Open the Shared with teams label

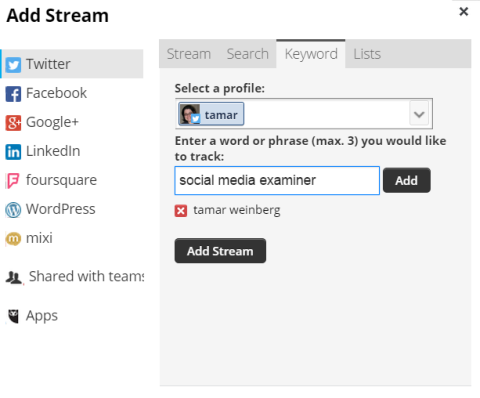[87, 276]
